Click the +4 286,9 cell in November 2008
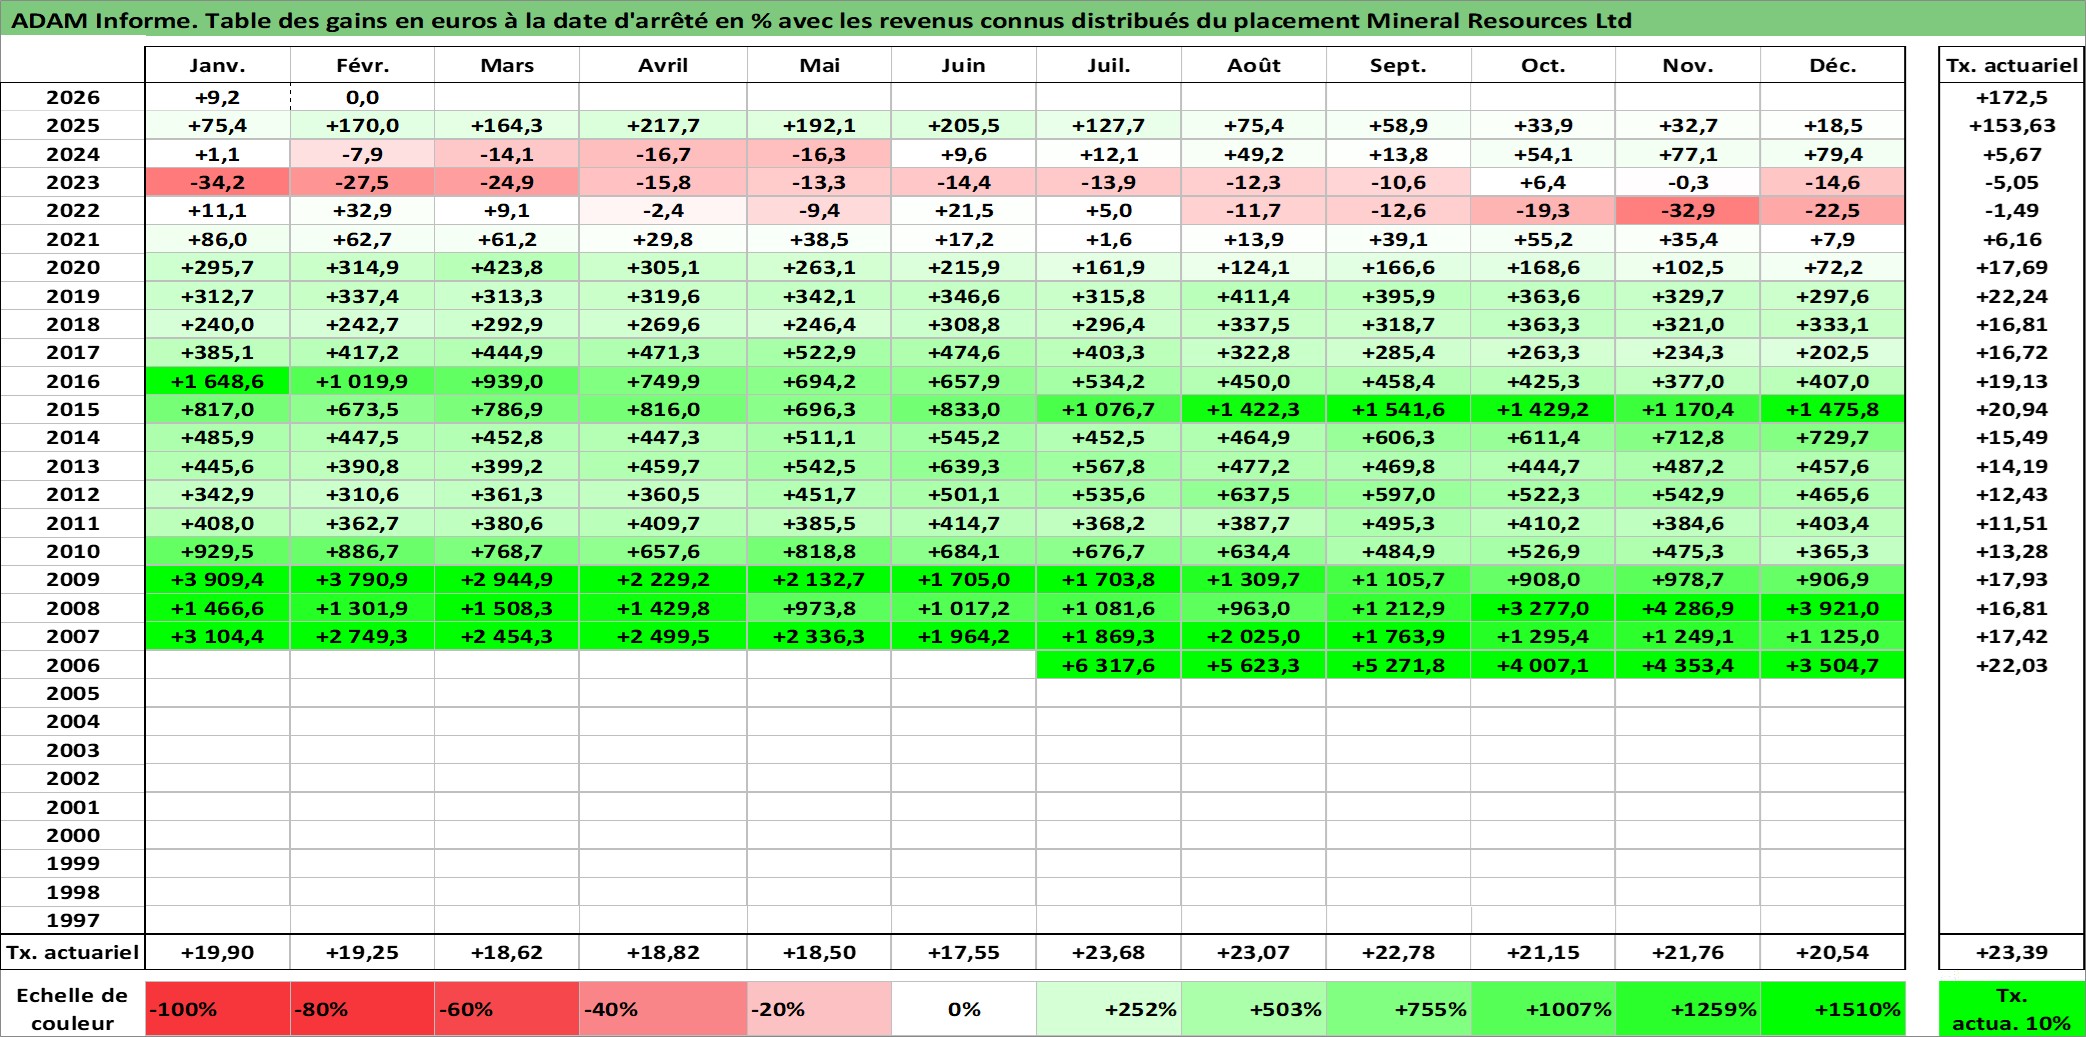 coord(1688,608)
